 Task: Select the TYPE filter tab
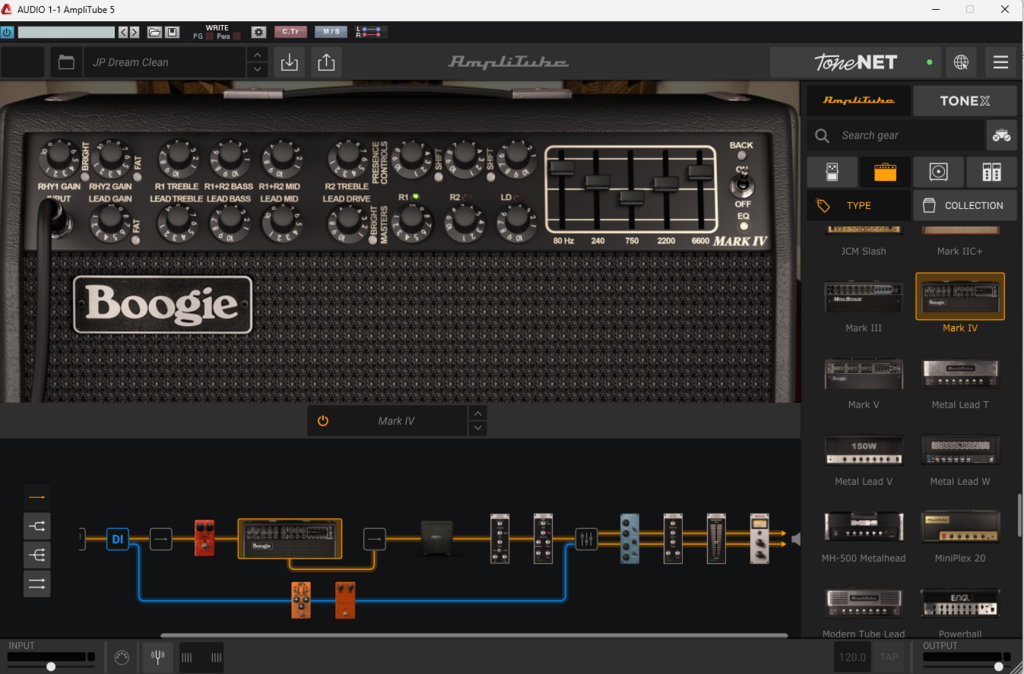858,205
